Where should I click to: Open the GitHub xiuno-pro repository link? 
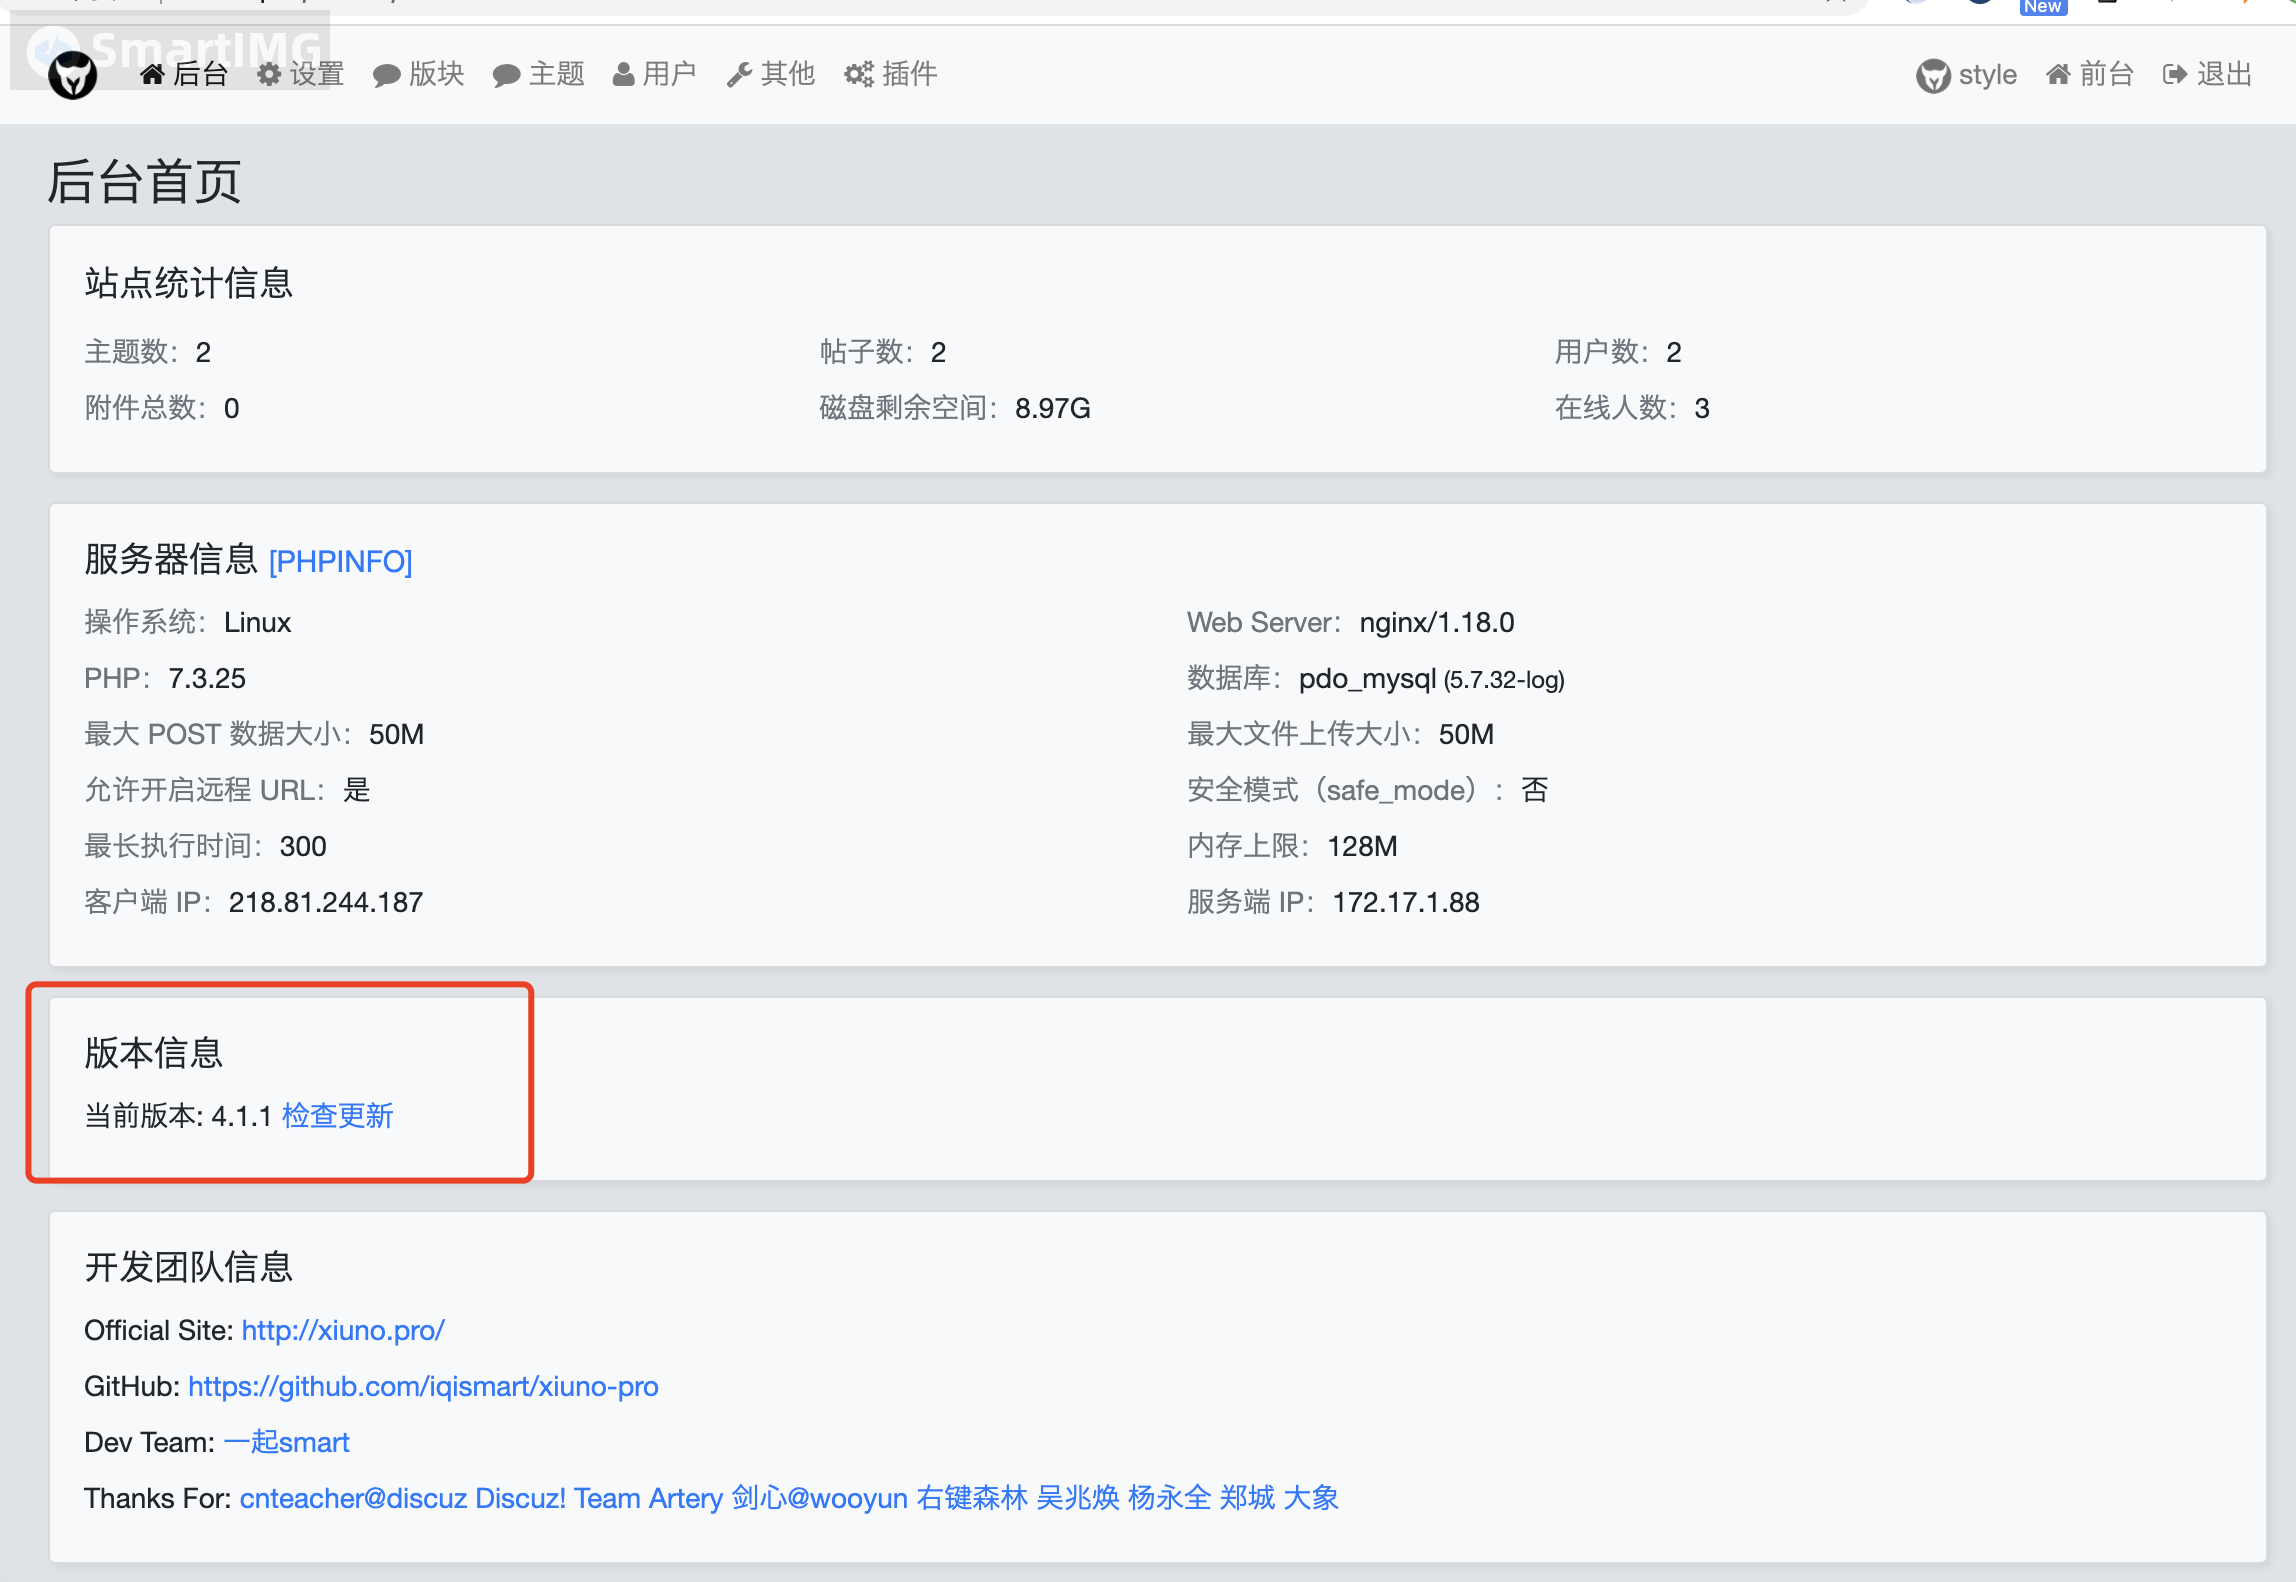pos(423,1386)
